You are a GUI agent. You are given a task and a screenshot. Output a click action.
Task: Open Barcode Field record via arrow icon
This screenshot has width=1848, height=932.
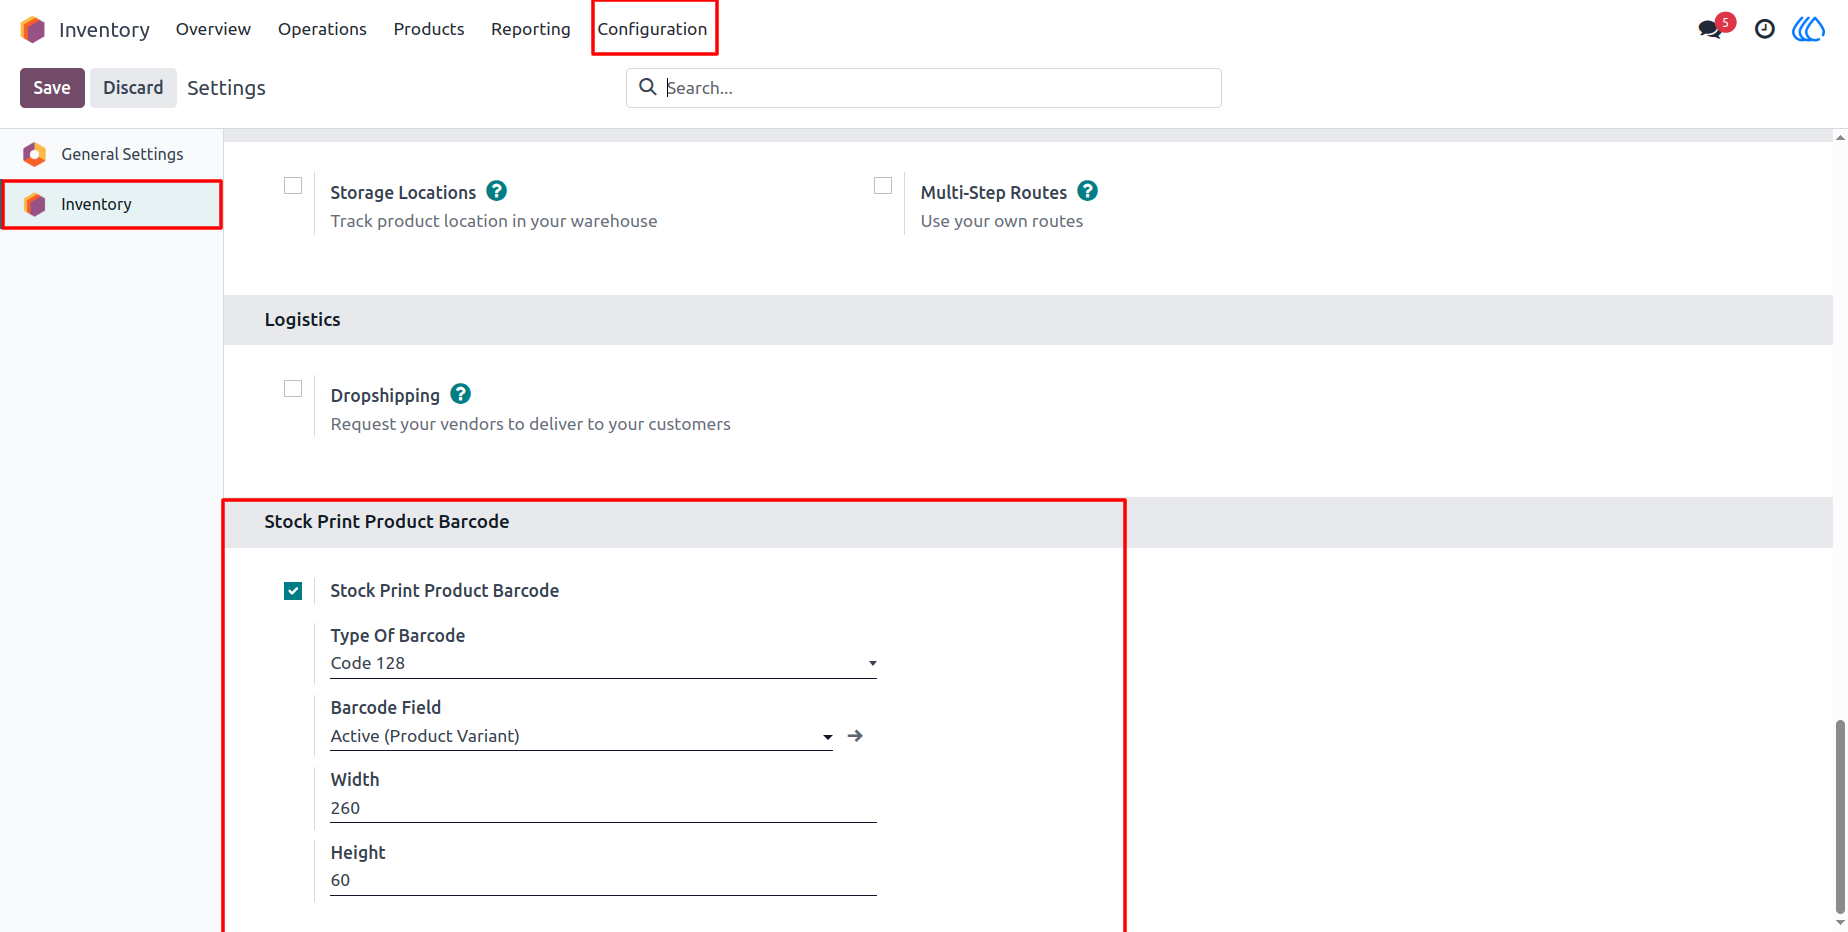(855, 736)
